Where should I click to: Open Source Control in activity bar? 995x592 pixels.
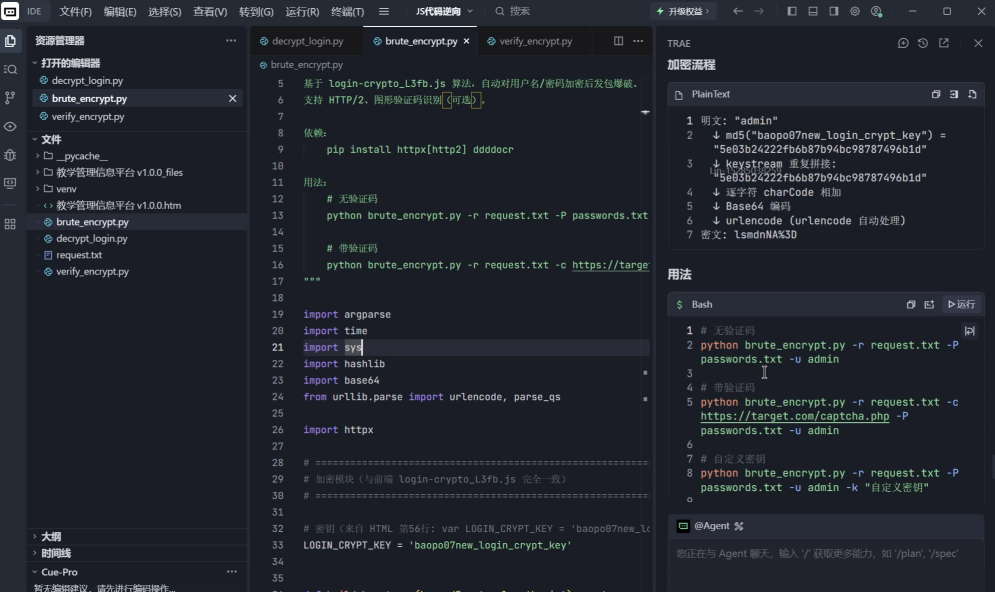coord(10,98)
